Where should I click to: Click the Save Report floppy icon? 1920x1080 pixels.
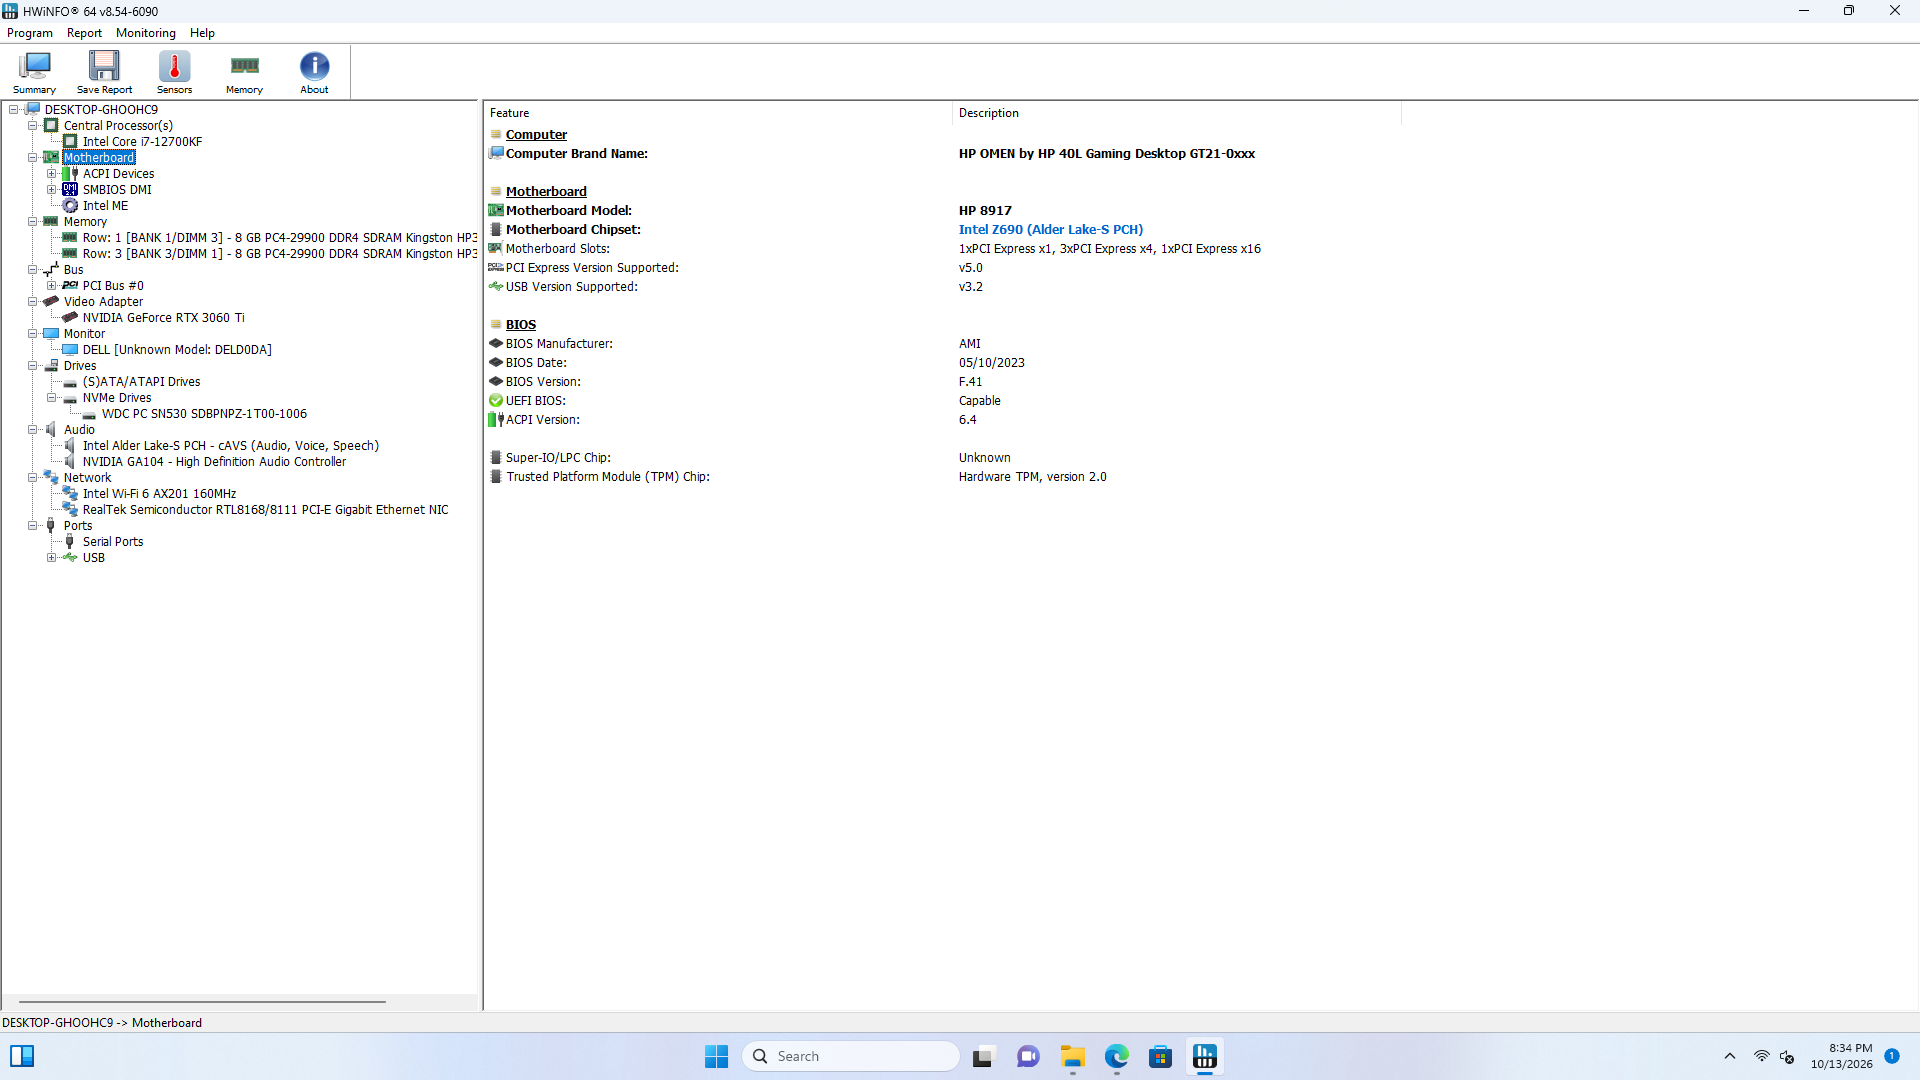pos(104,72)
